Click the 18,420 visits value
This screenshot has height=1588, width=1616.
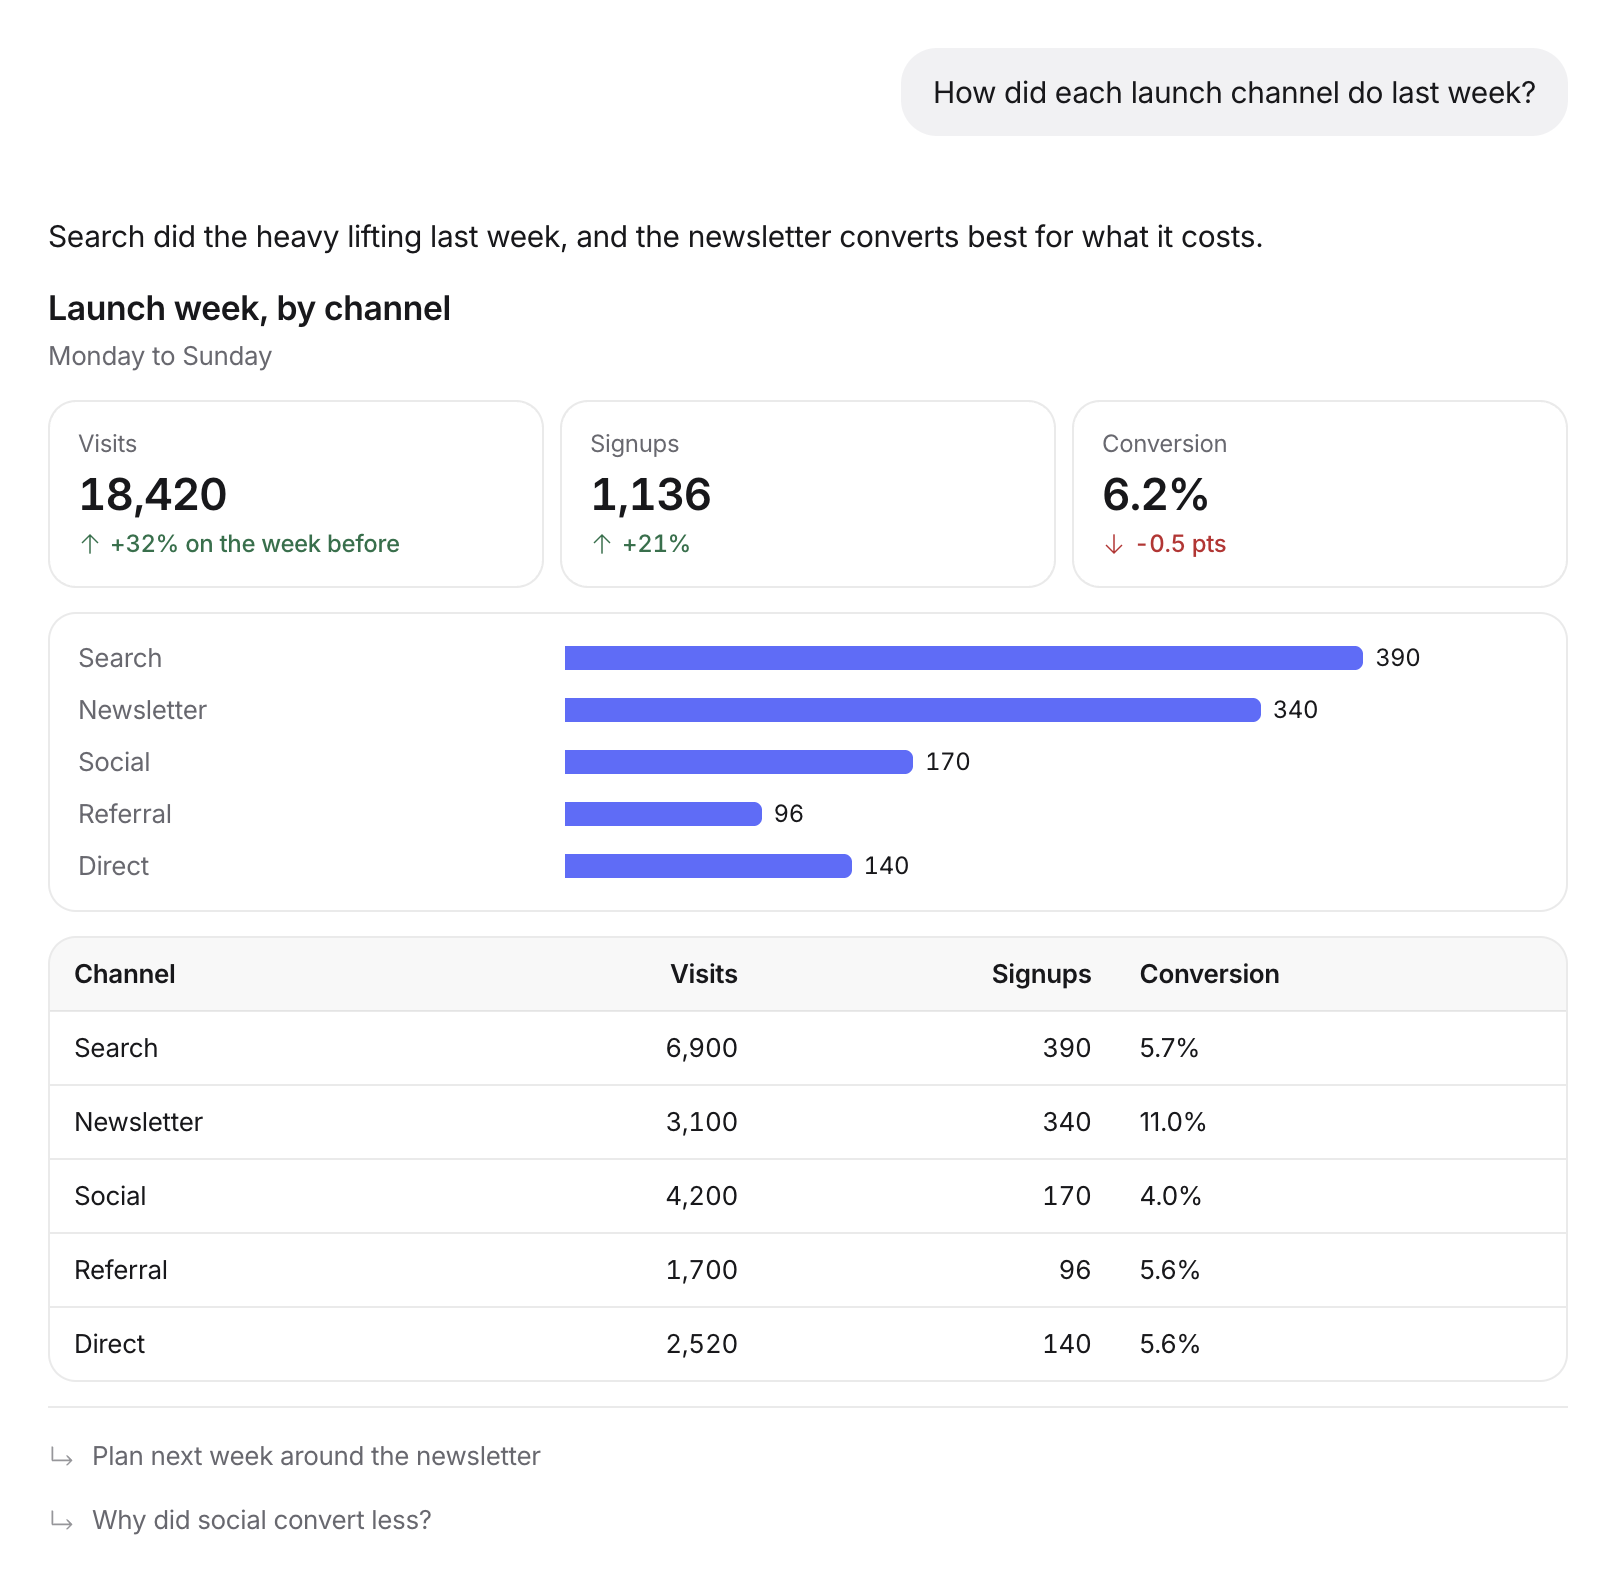point(153,494)
